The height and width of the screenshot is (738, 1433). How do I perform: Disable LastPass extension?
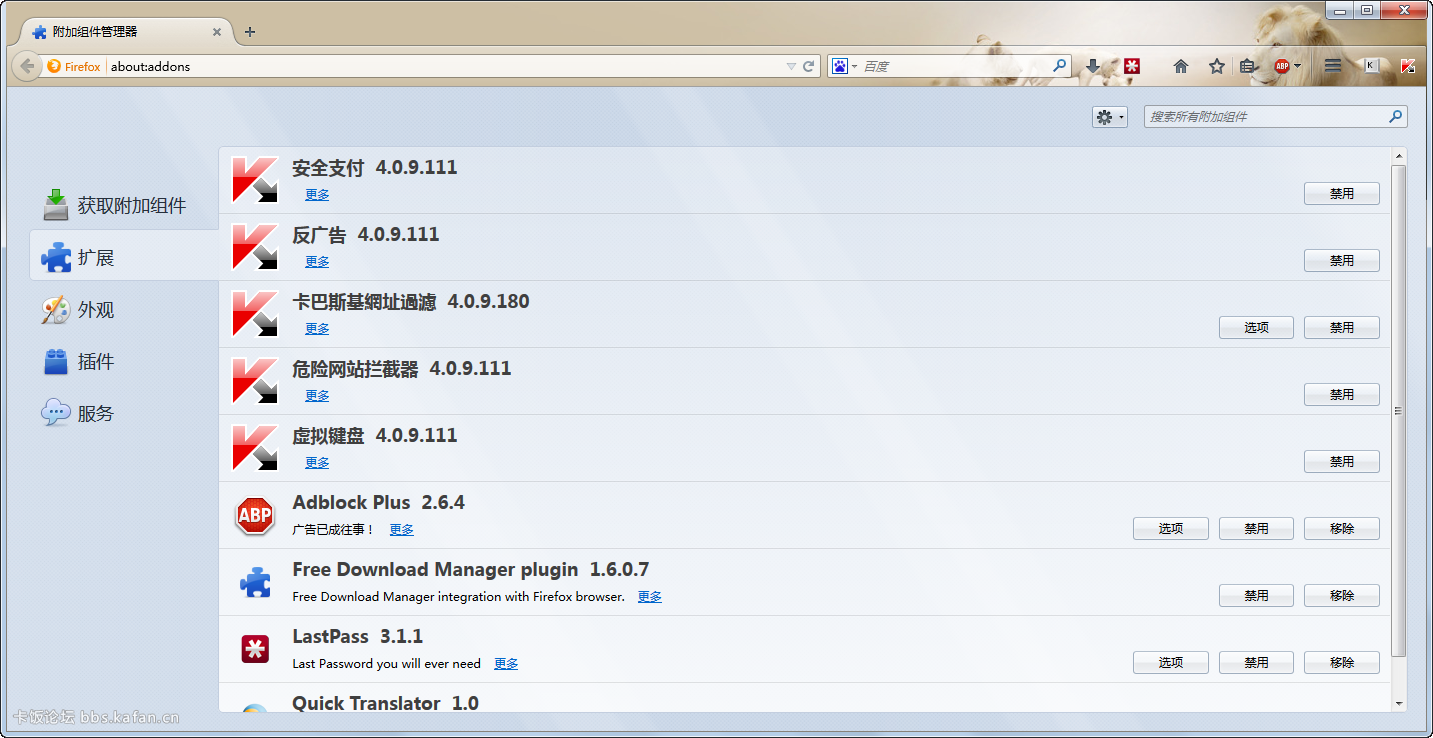click(1256, 663)
